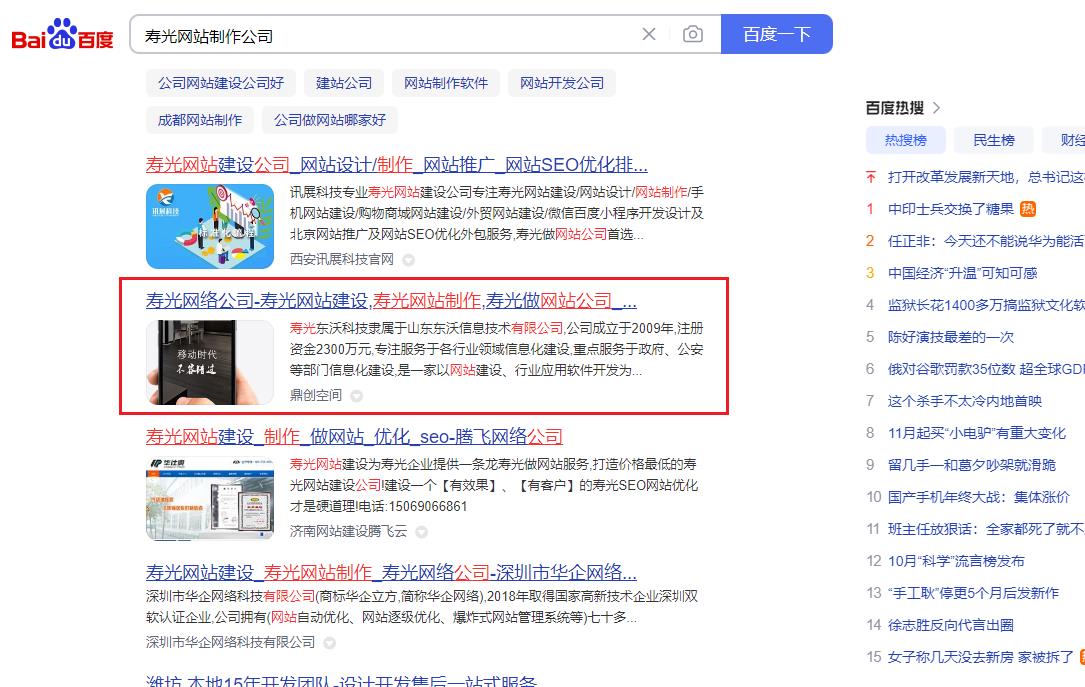Image resolution: width=1085 pixels, height=687 pixels.
Task: Click the 鼎创空间 source label
Action: coord(316,395)
